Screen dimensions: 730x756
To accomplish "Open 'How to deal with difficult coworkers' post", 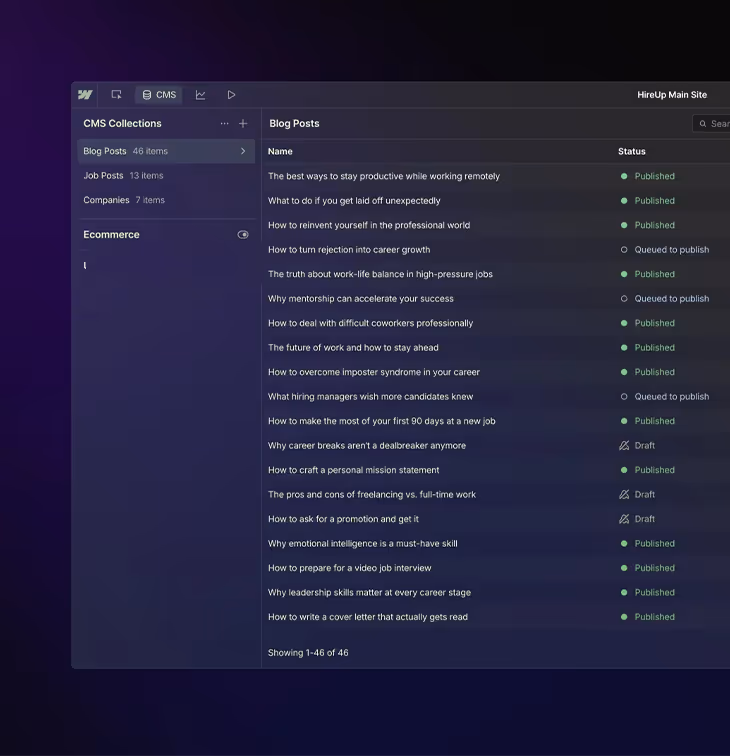I will pos(370,324).
